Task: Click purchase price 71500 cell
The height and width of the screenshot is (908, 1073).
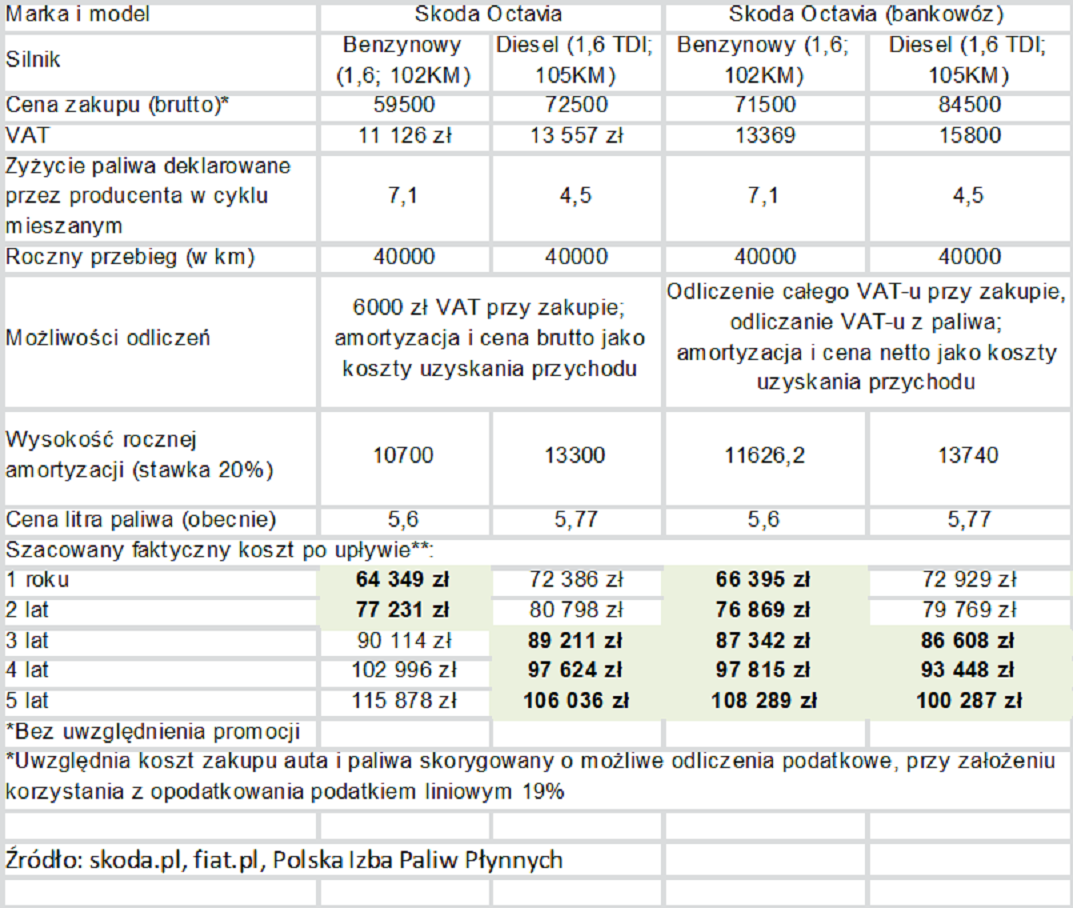Action: [x=764, y=105]
